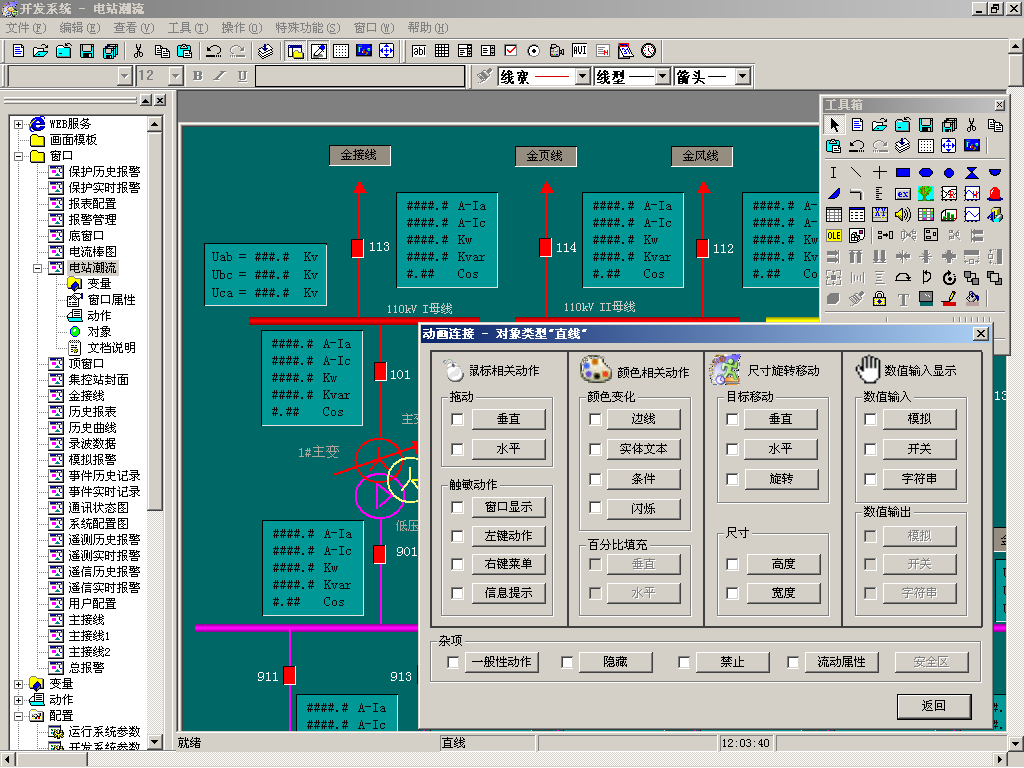Viewport: 1024px width, 768px height.
Task: Click the undo arrow in main toolbar
Action: tap(214, 51)
